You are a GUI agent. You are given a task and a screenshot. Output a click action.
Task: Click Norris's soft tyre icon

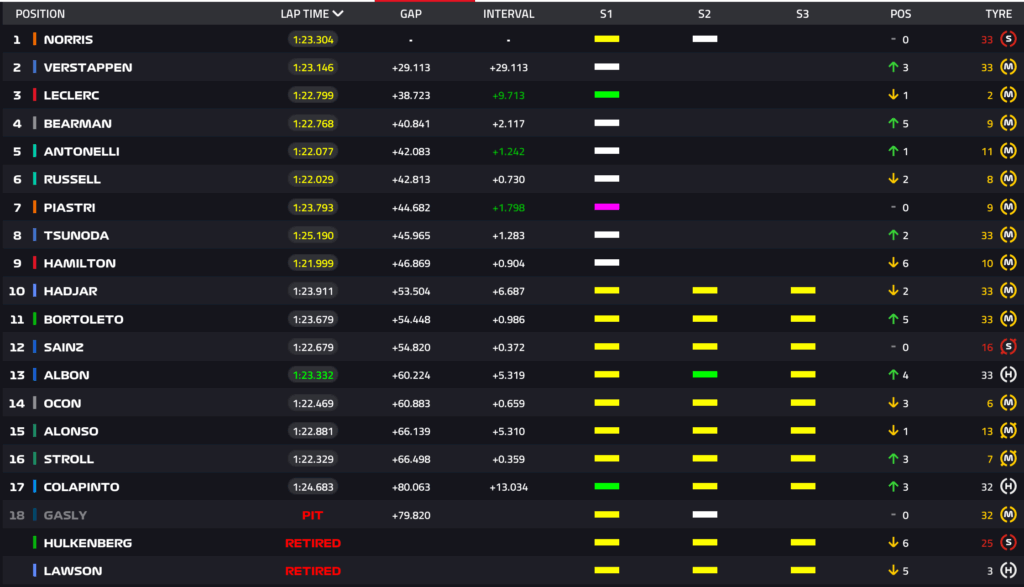coord(1008,40)
